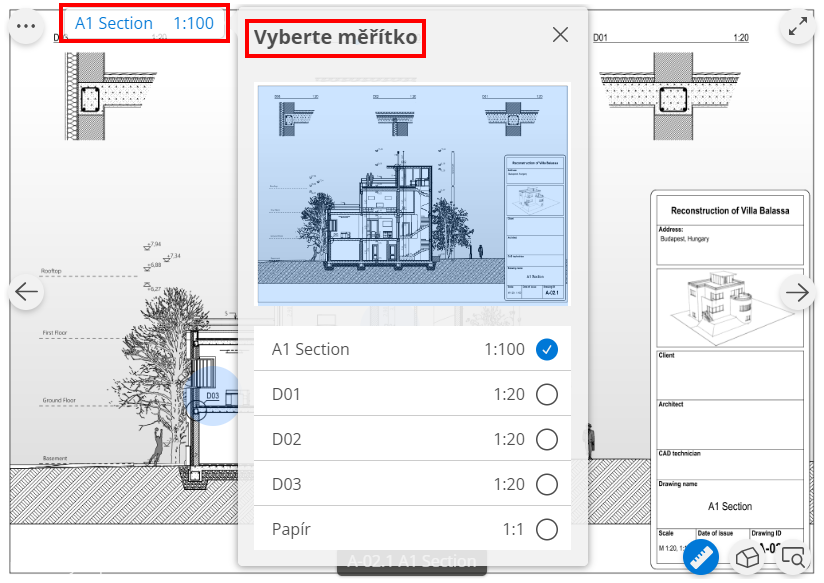This screenshot has width=824, height=583.
Task: Pick the D03 1:20 scale radio button
Action: [x=547, y=484]
